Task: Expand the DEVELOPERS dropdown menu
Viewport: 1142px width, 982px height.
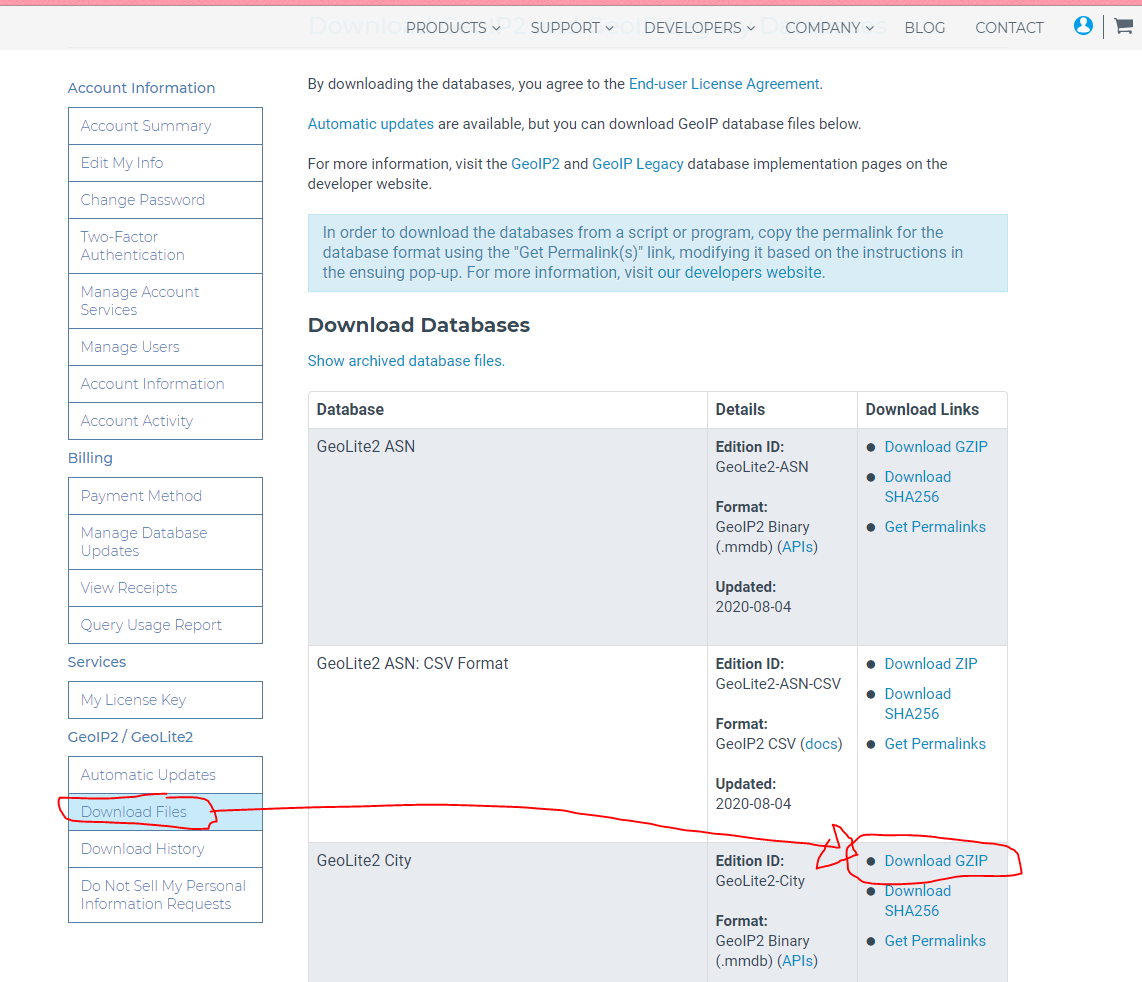Action: (x=699, y=28)
